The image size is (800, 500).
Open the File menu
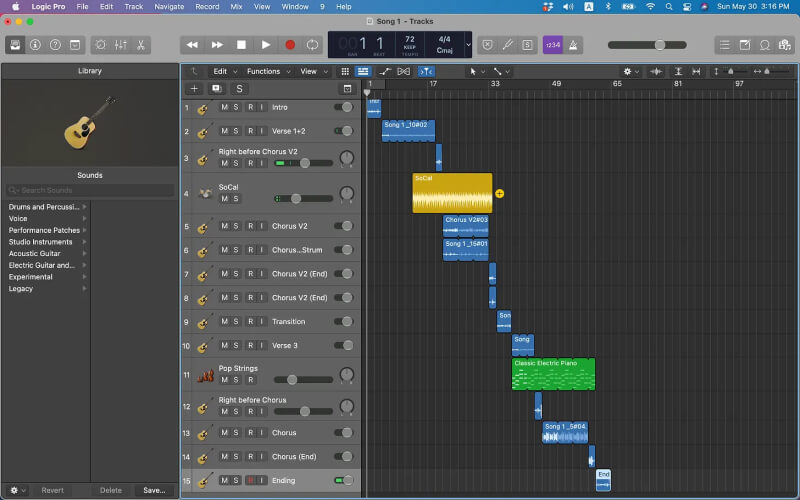coord(82,7)
